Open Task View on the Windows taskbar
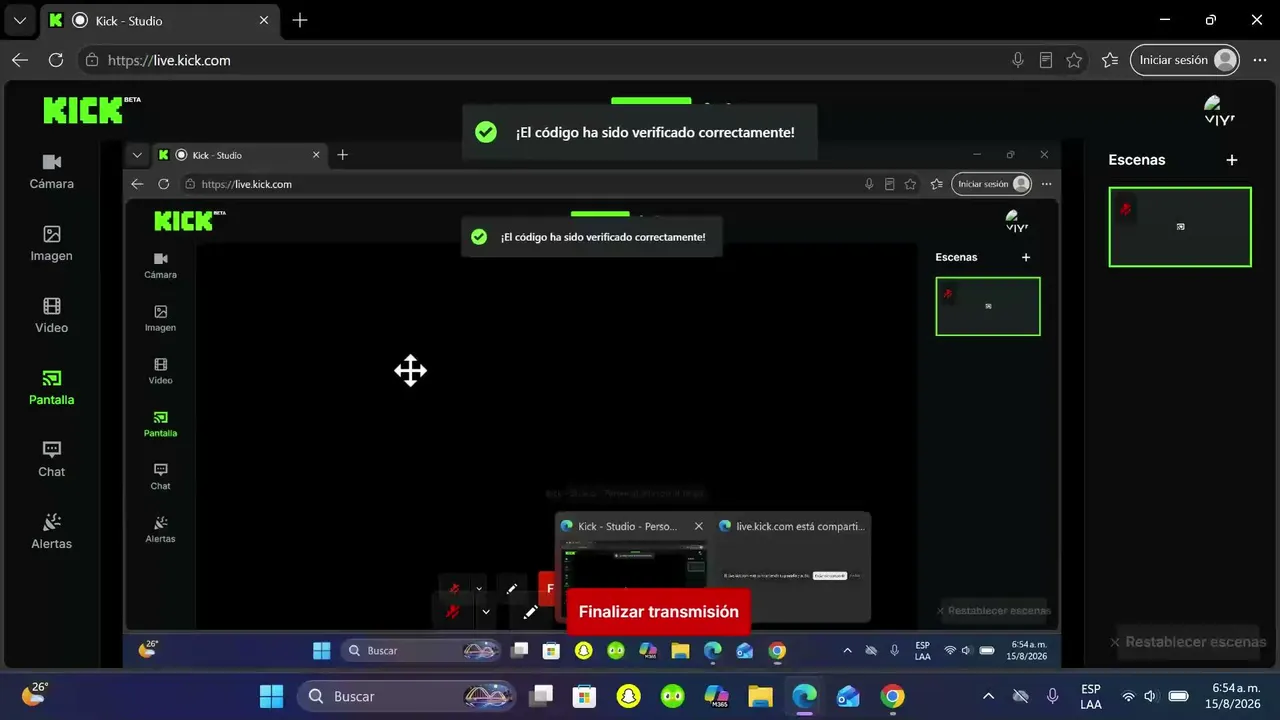 [x=541, y=696]
